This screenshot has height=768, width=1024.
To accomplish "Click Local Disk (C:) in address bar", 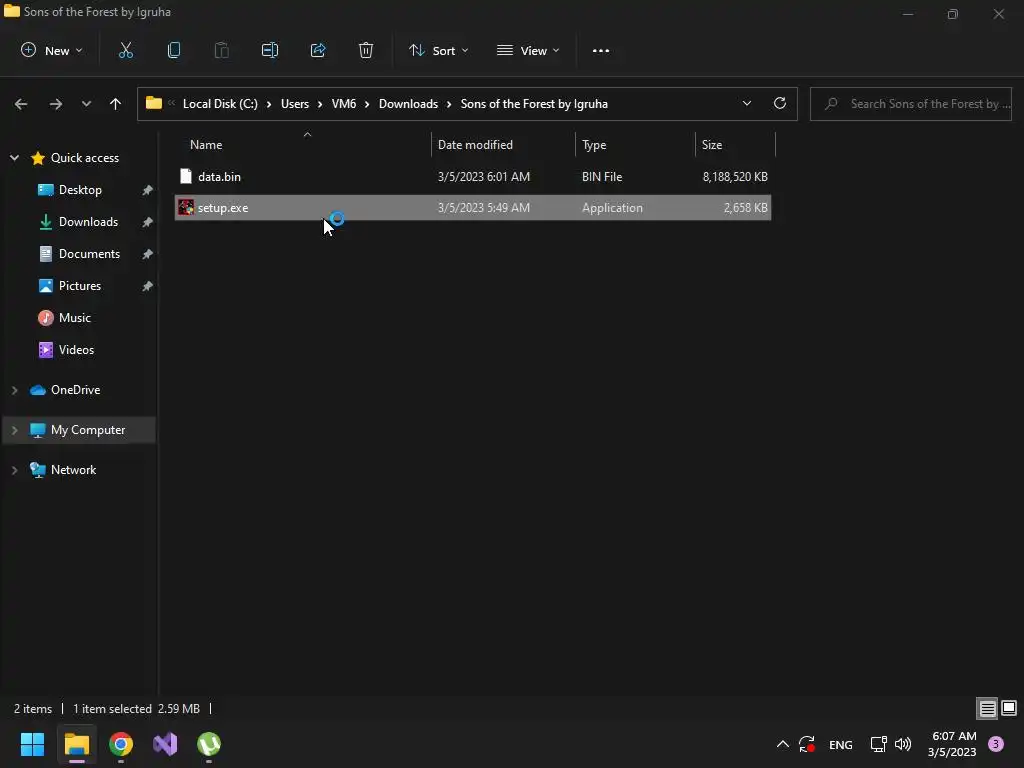I will click(x=220, y=104).
